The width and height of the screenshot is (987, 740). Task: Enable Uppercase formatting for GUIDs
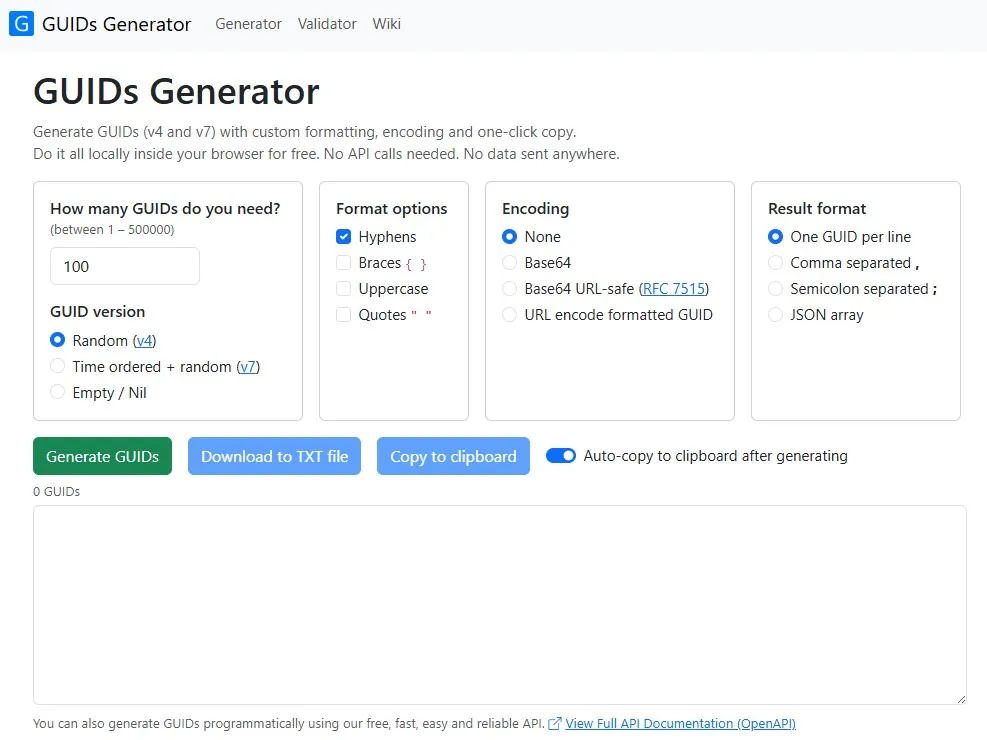click(343, 288)
